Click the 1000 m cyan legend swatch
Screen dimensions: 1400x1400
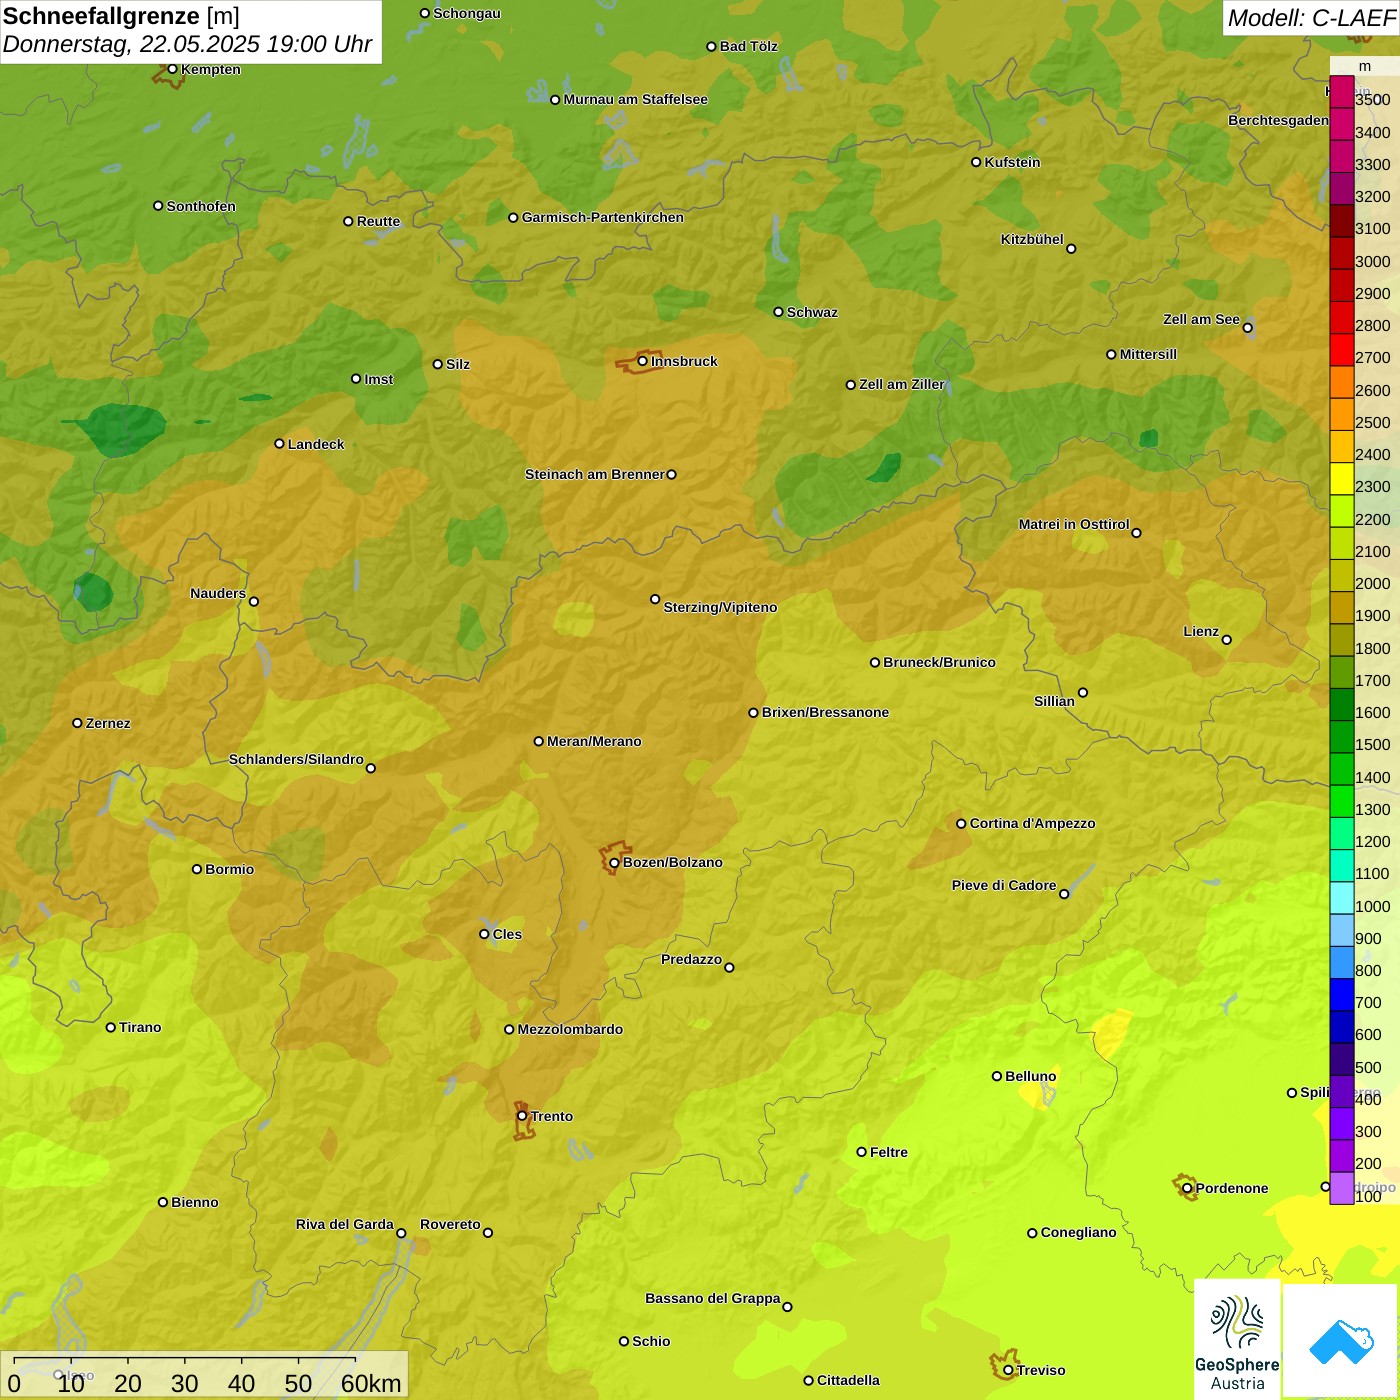(1342, 898)
